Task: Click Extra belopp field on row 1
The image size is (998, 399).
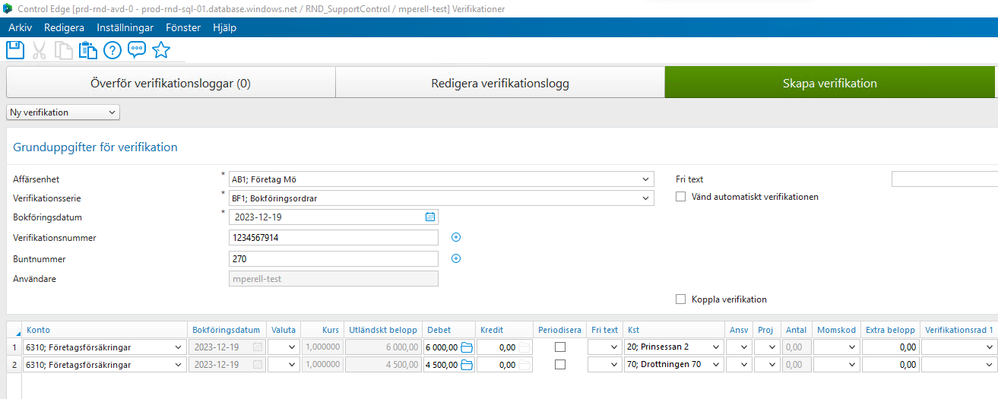Action: (x=891, y=347)
